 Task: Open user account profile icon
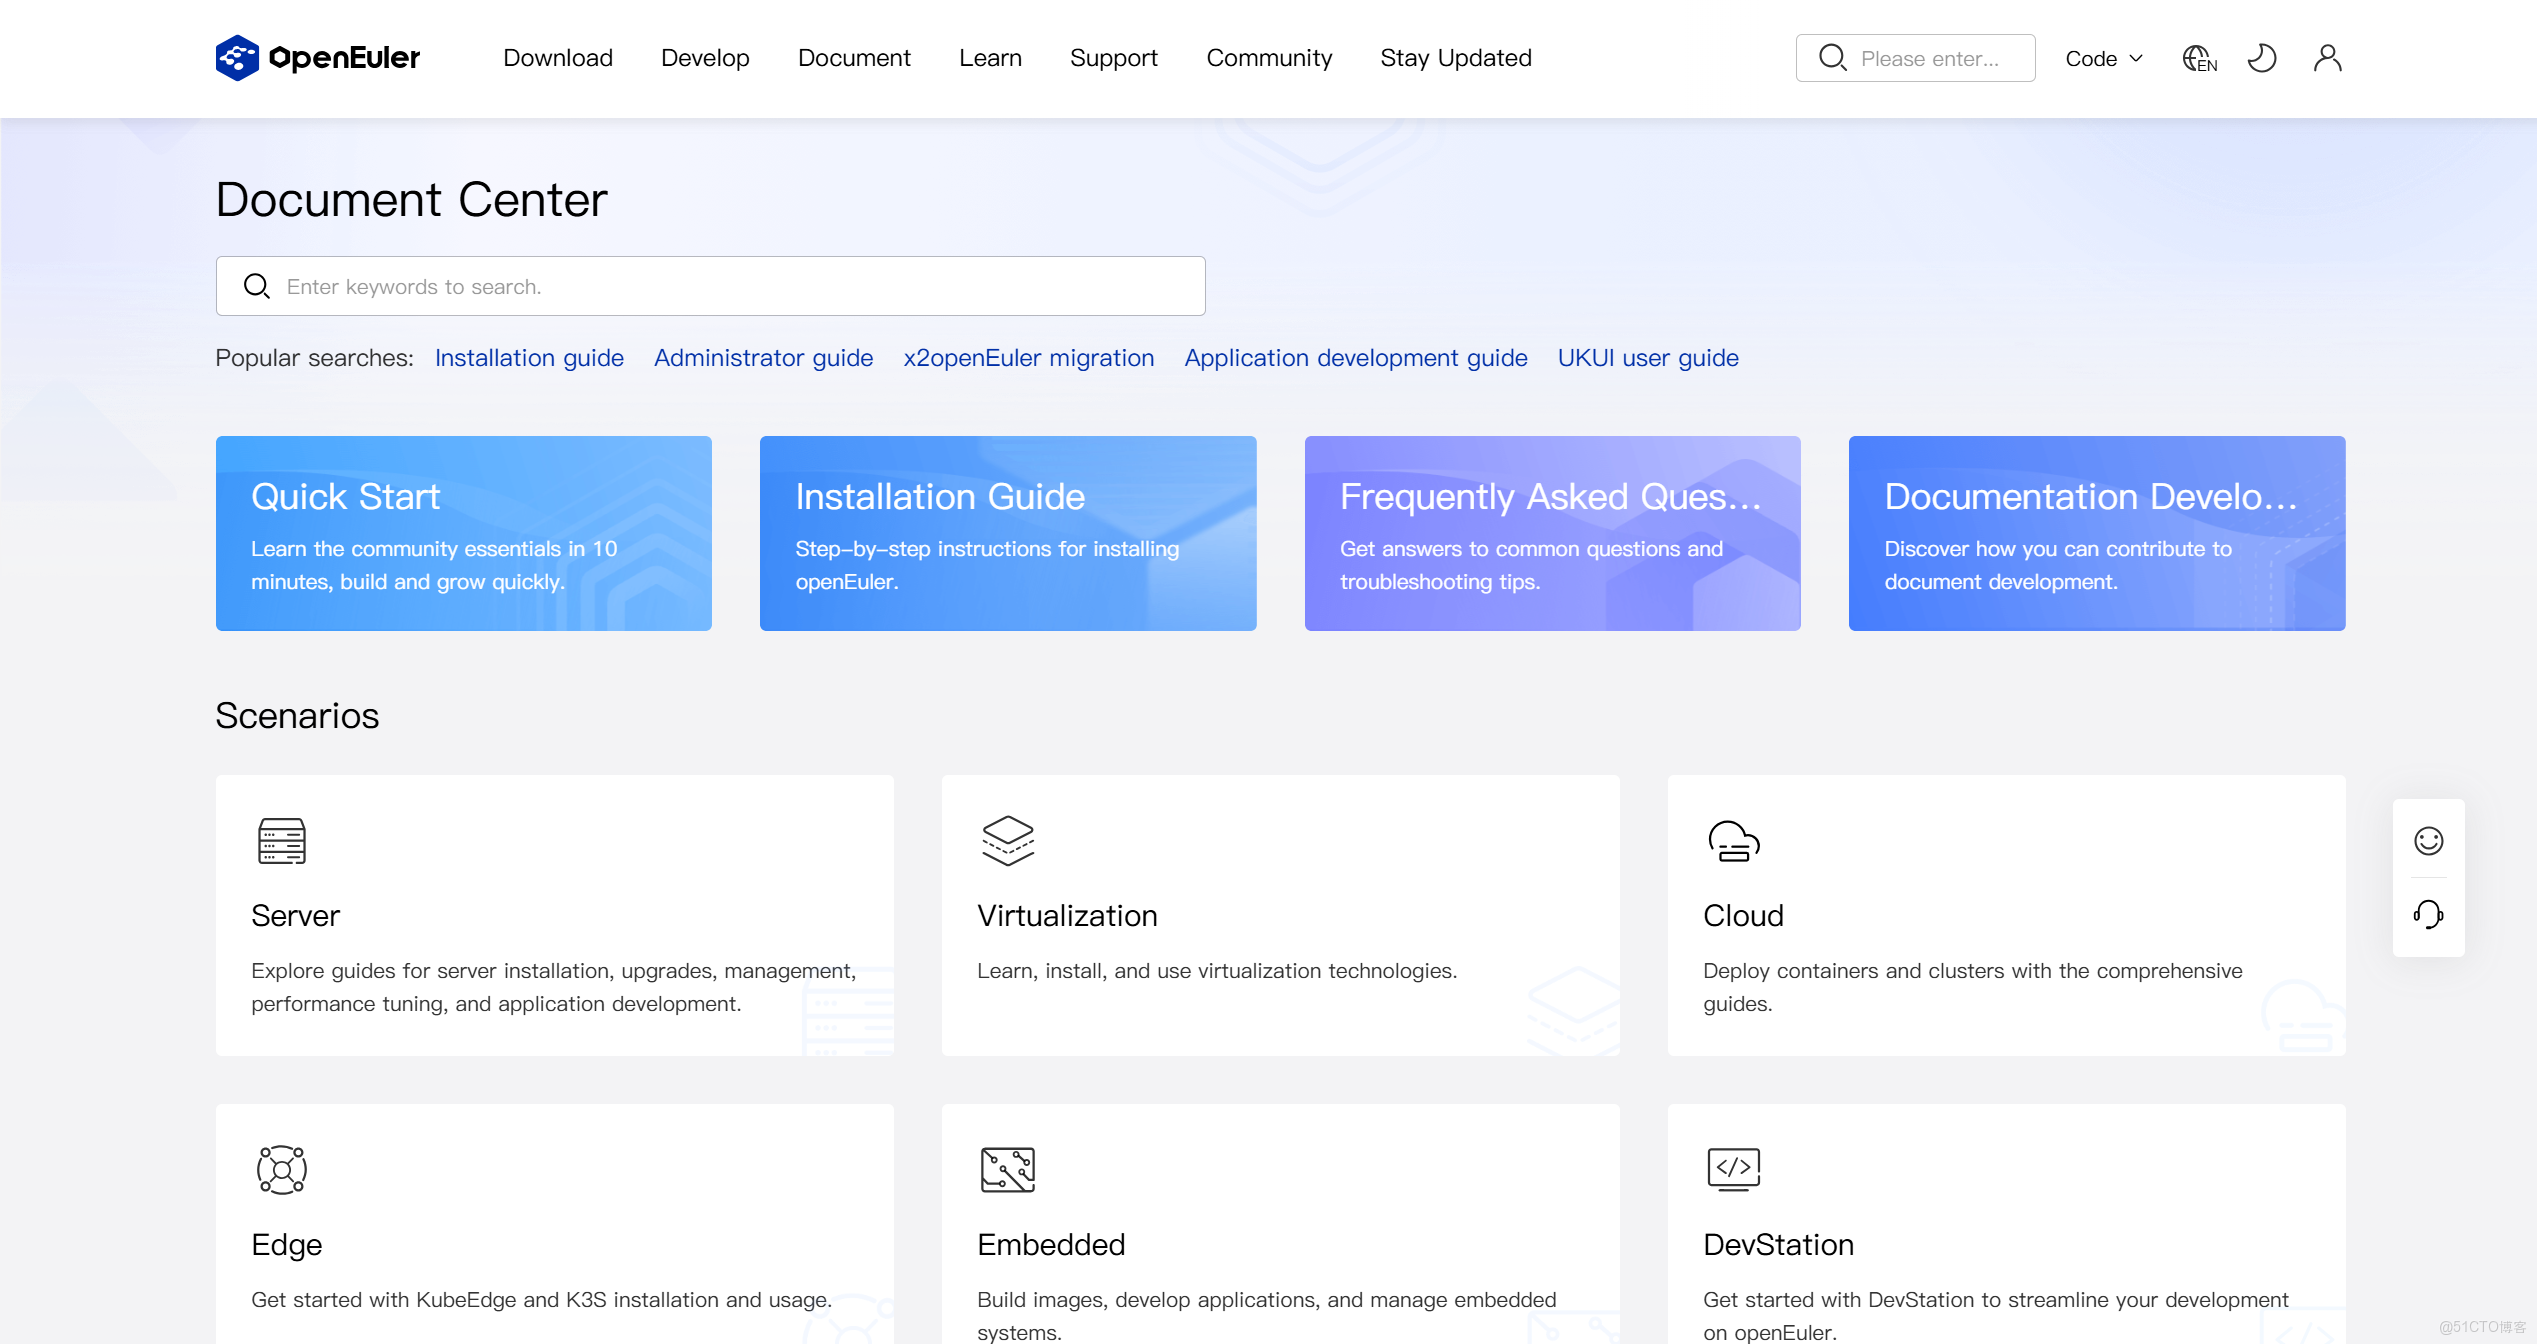[x=2327, y=58]
